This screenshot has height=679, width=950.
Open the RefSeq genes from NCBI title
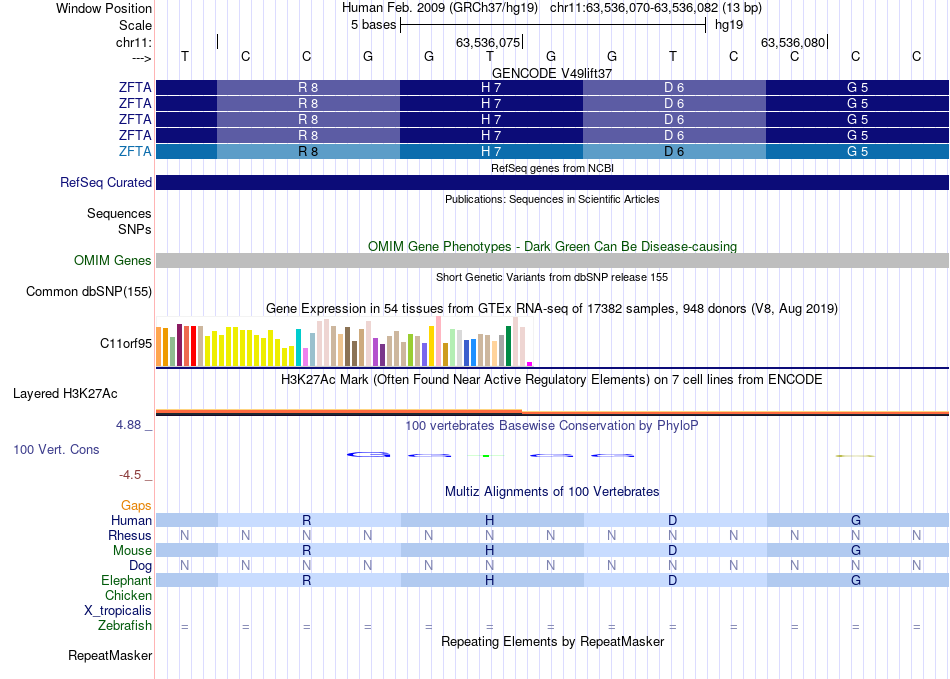tap(552, 168)
